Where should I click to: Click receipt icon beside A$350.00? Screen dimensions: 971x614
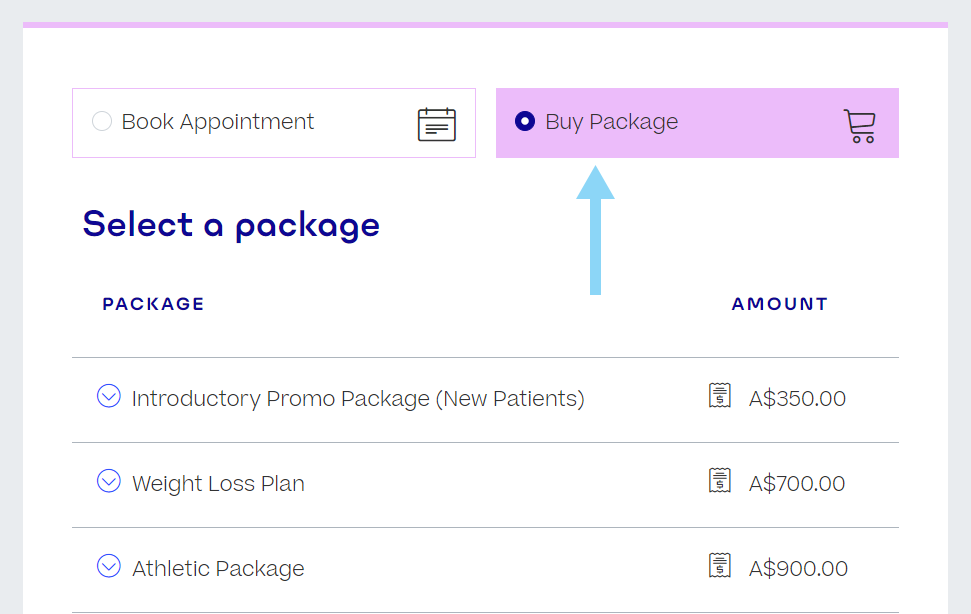719,396
